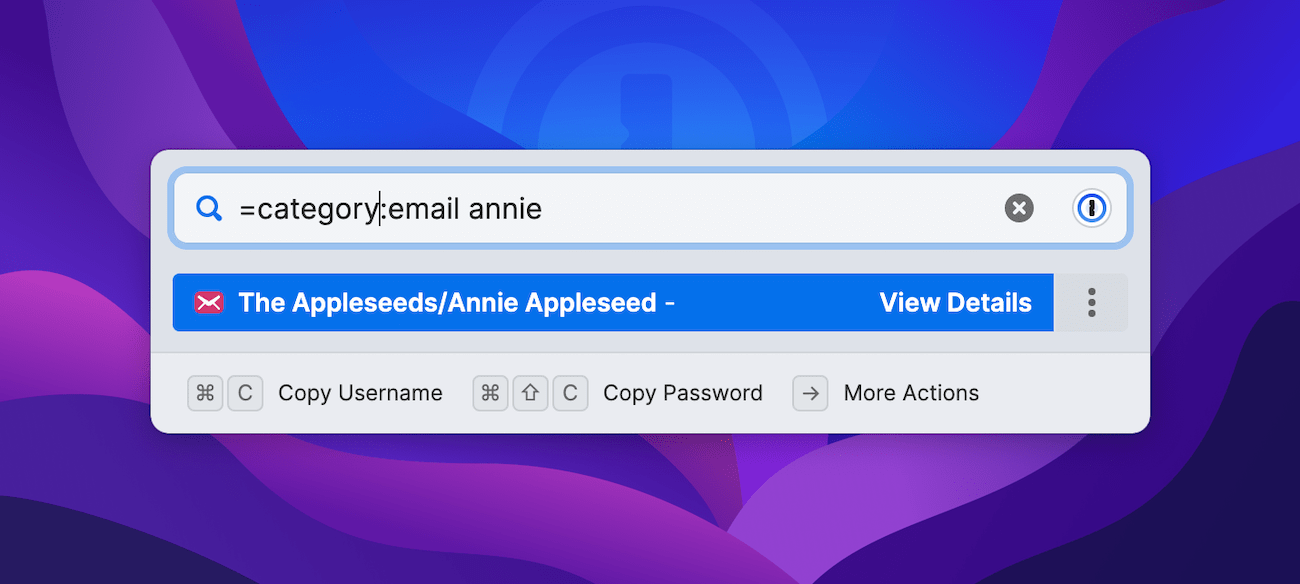Click the shift key icon in Copy Password shortcut
Image resolution: width=1300 pixels, height=584 pixels.
(530, 393)
